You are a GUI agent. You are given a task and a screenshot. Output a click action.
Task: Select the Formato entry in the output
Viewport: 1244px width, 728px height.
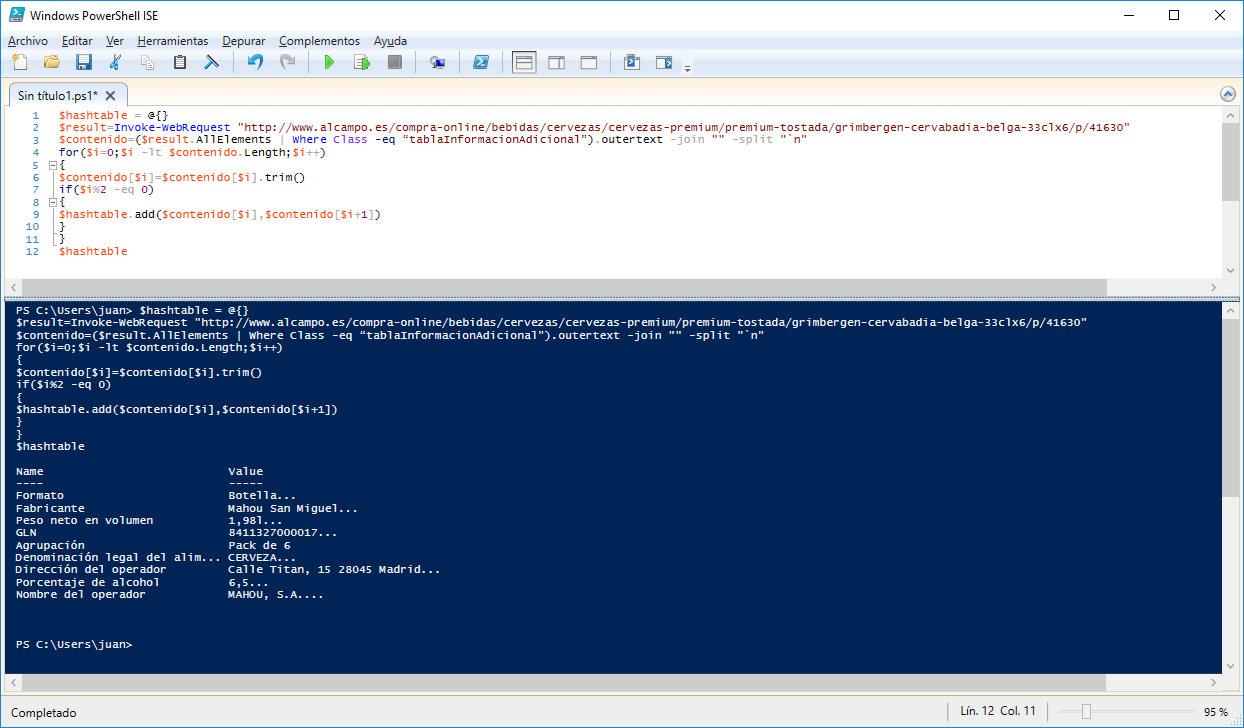pos(40,496)
